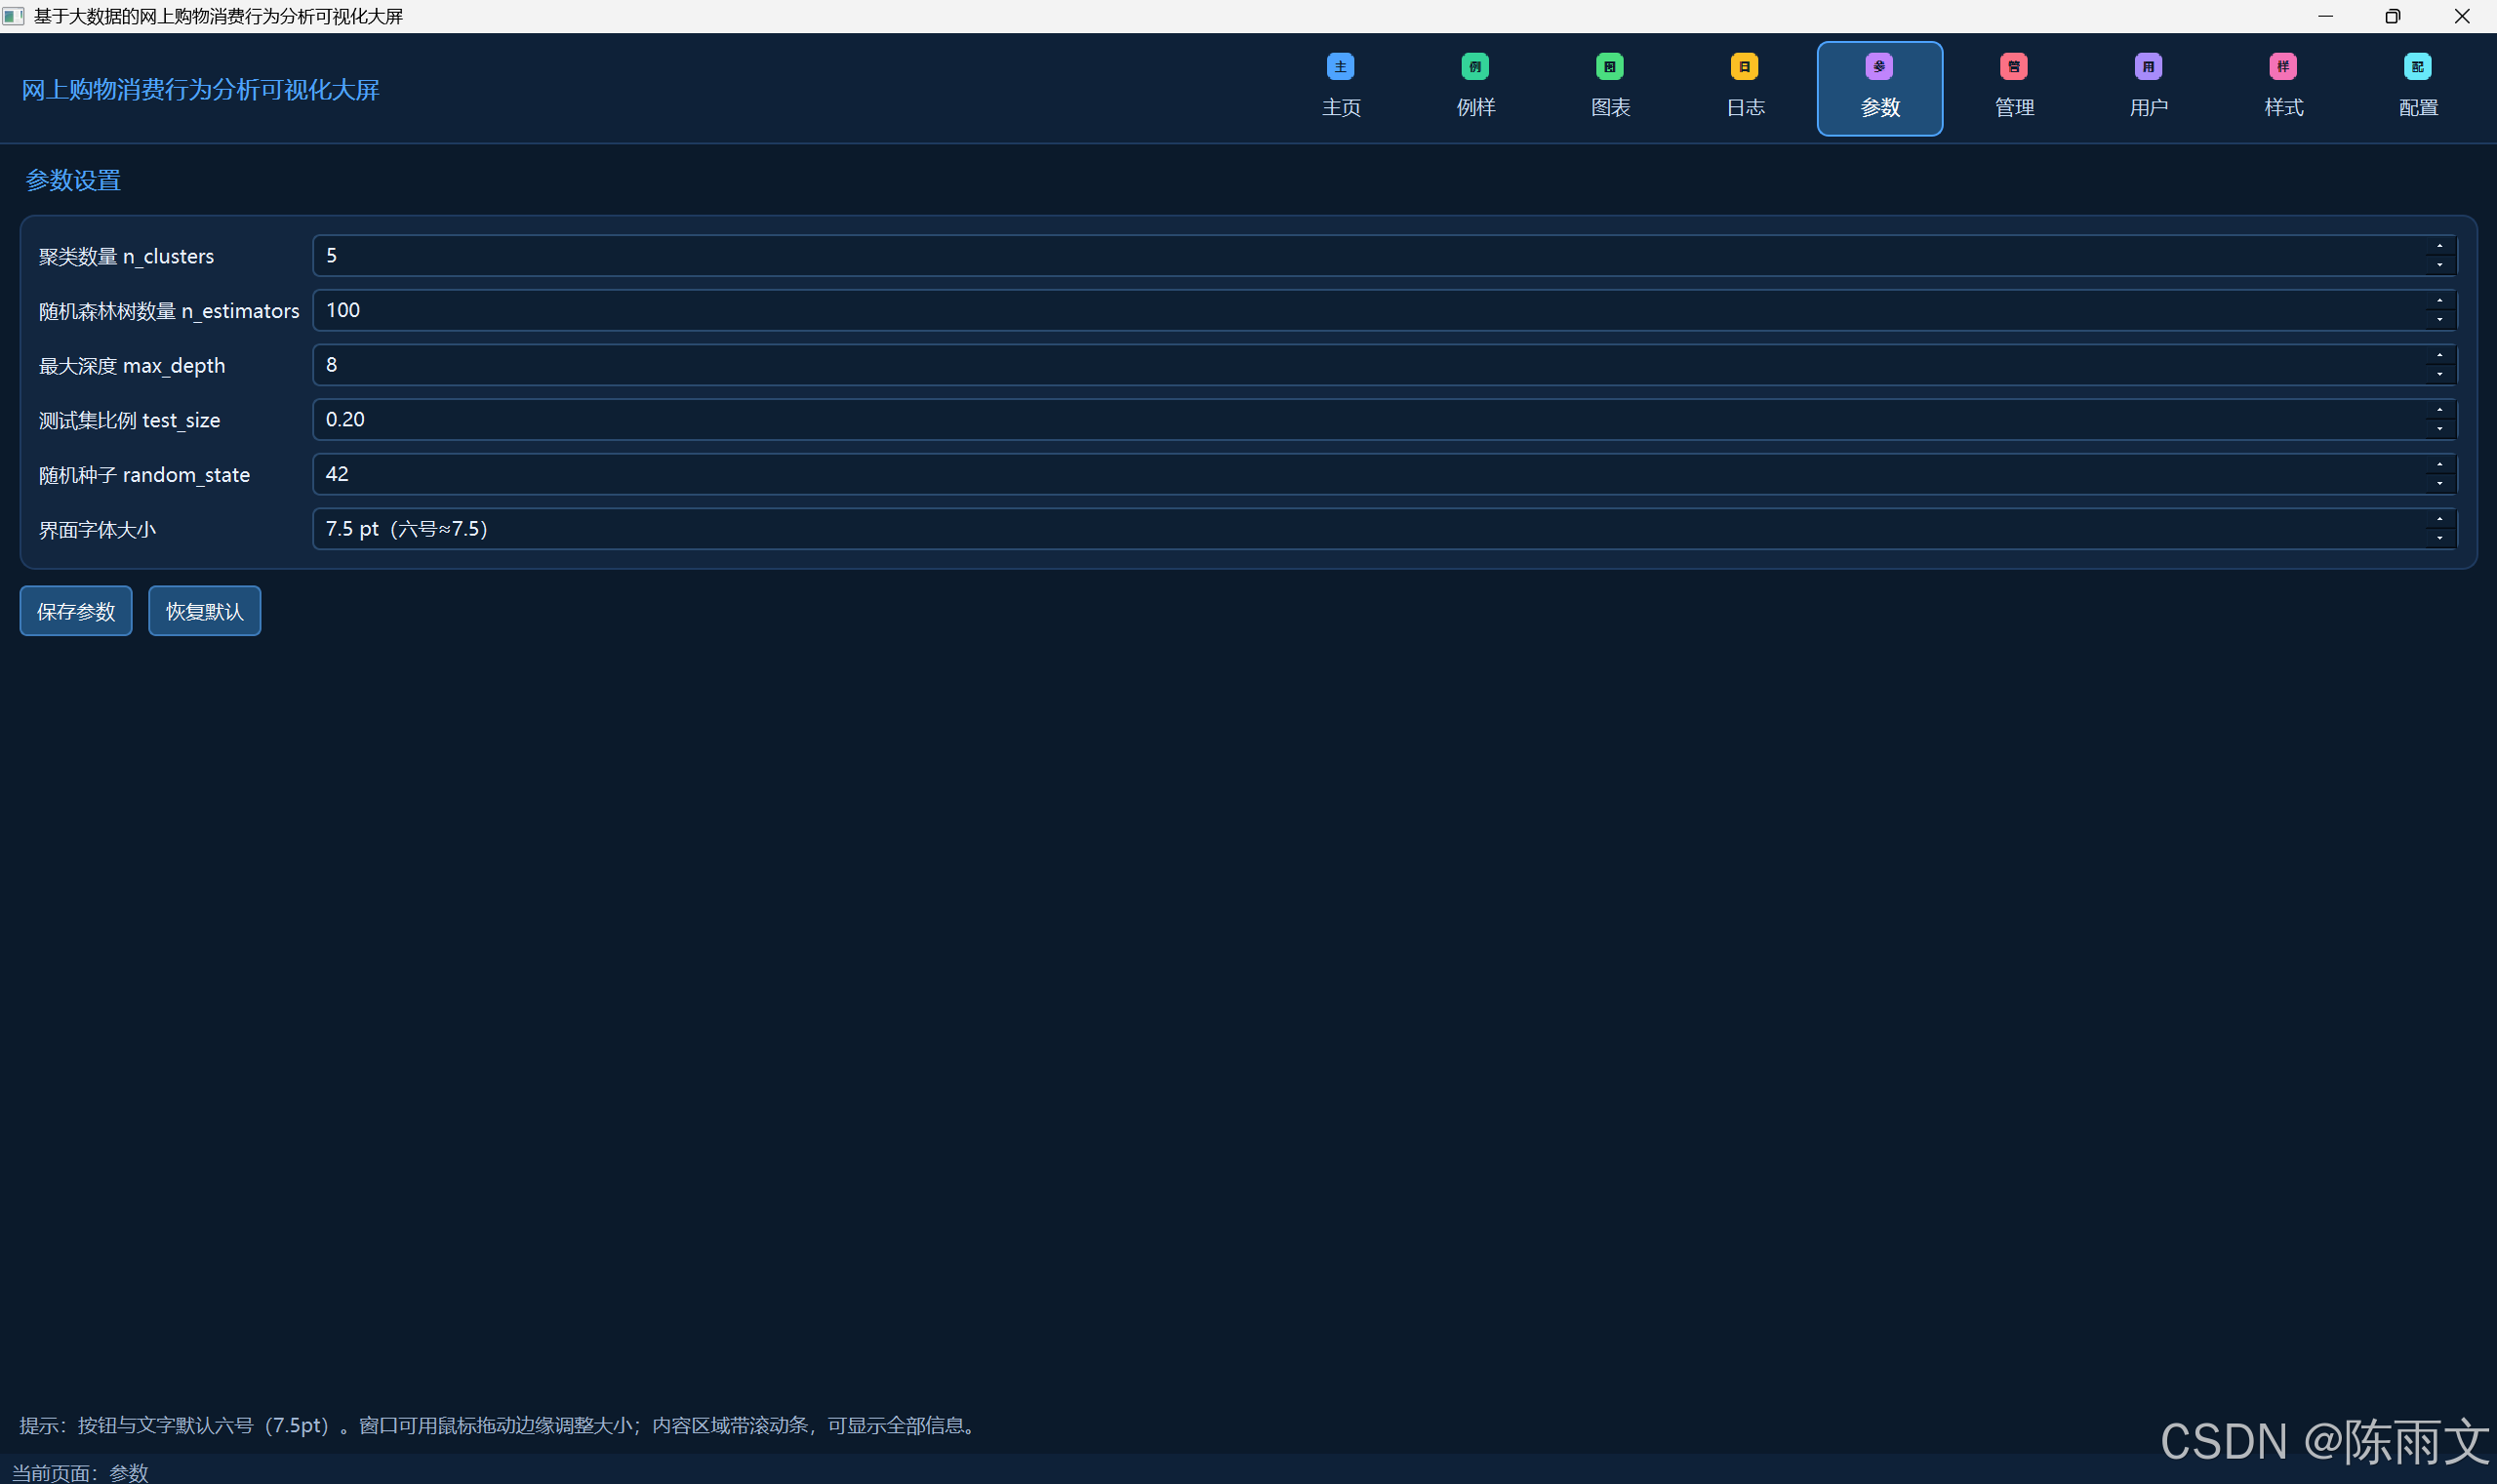The height and width of the screenshot is (1484, 2497).
Task: Decrease test_size with the down arrow
Action: [x=2439, y=429]
